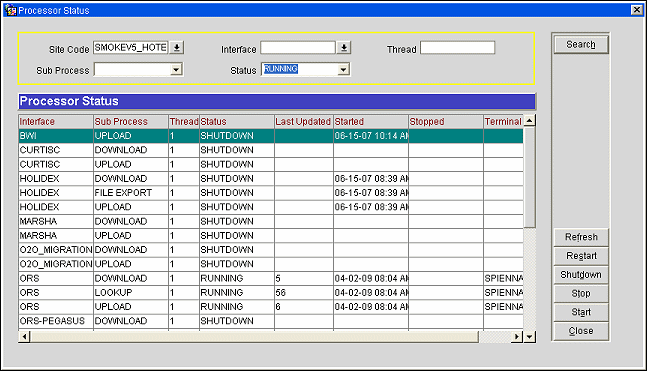647x371 pixels.
Task: Close the Processor Status window
Action: point(637,10)
